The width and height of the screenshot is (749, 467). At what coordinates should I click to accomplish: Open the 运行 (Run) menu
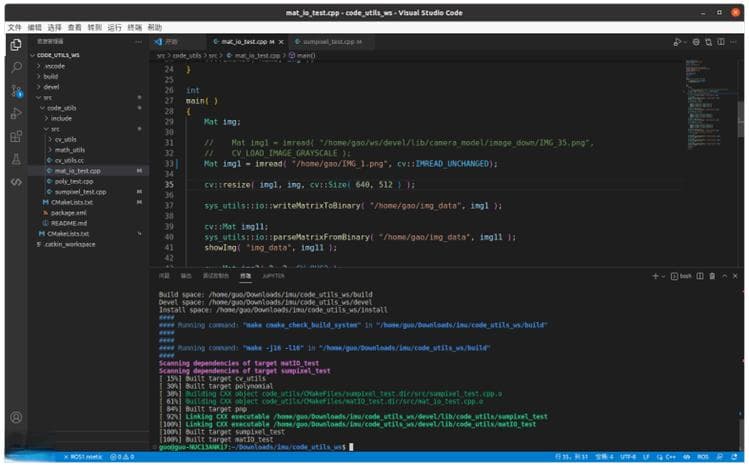115,28
